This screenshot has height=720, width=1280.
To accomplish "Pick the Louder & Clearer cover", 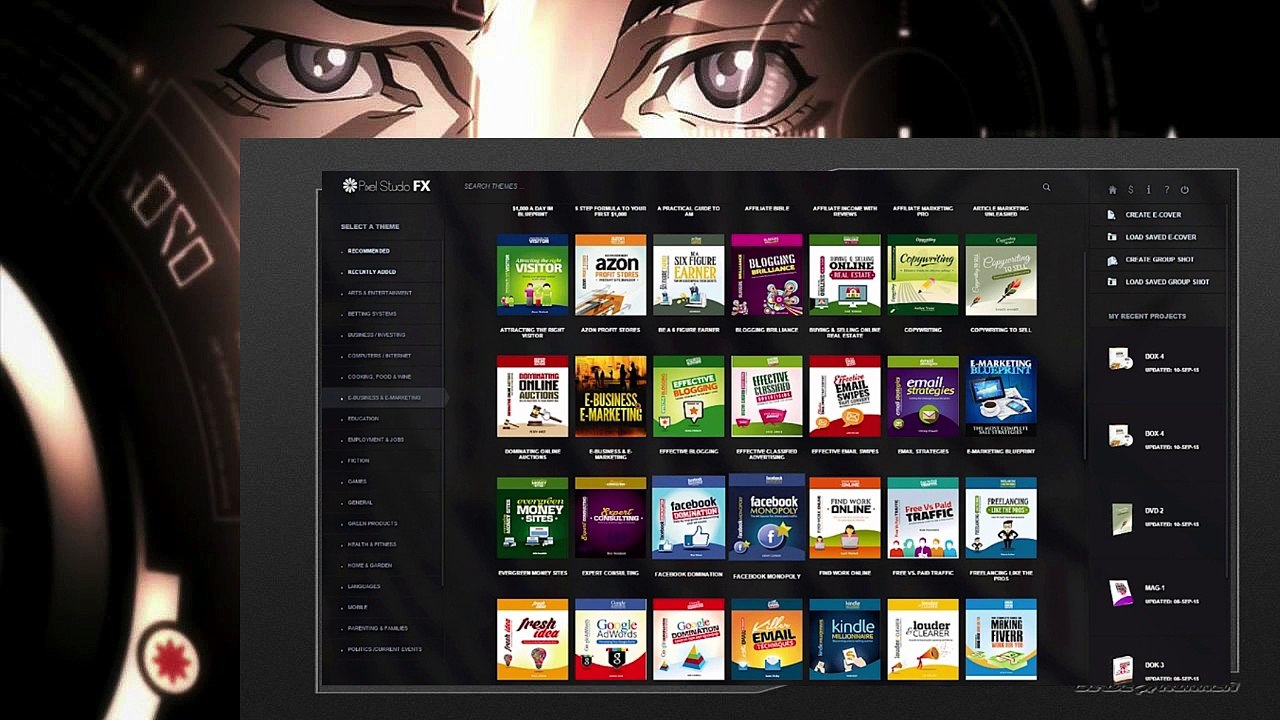I will (923, 640).
